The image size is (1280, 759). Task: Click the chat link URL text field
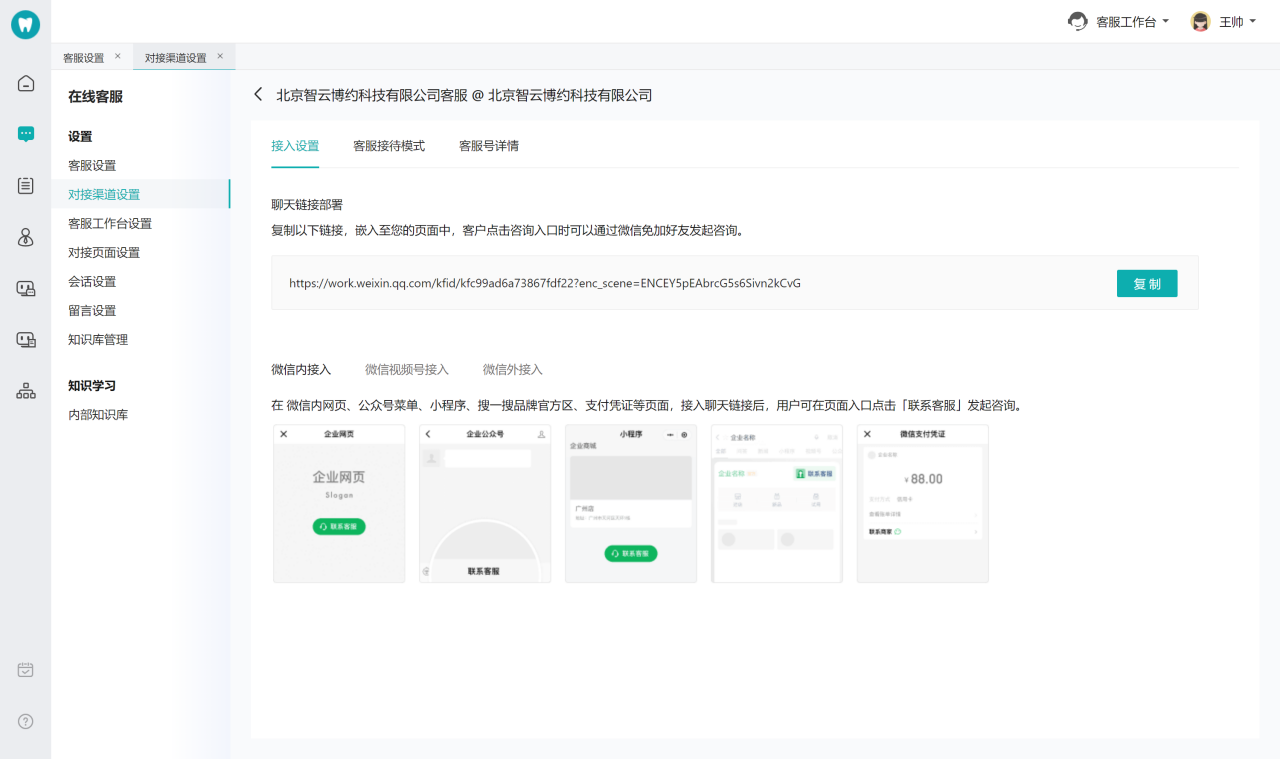(x=690, y=283)
